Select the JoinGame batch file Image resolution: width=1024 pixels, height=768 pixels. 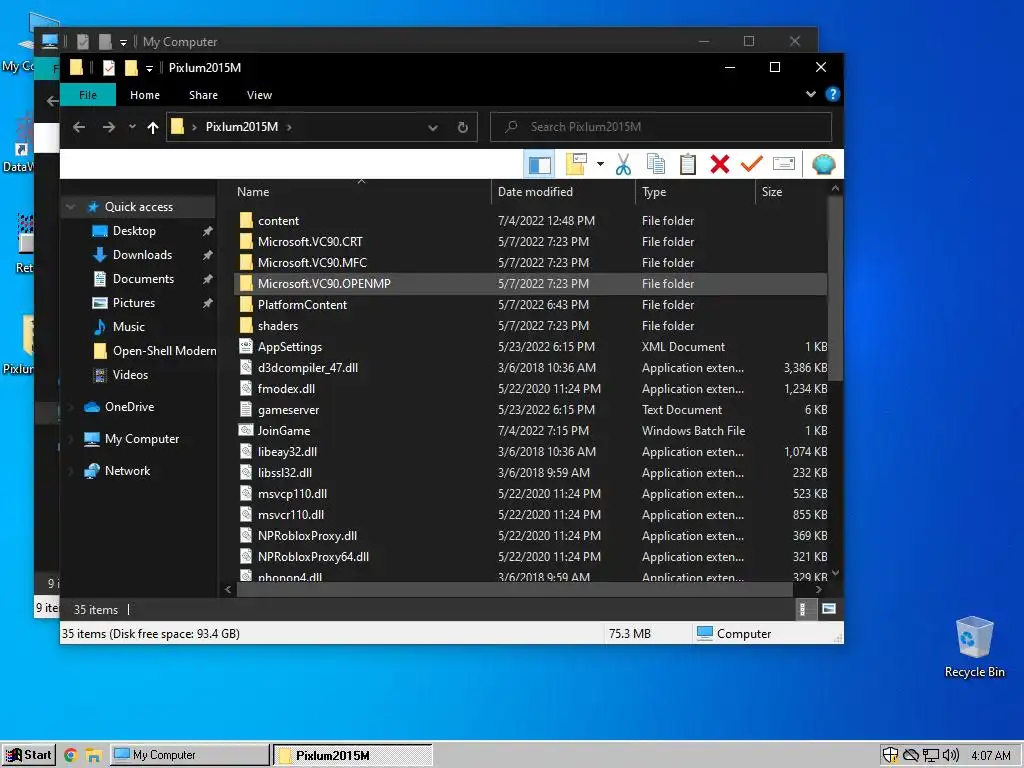[530, 431]
